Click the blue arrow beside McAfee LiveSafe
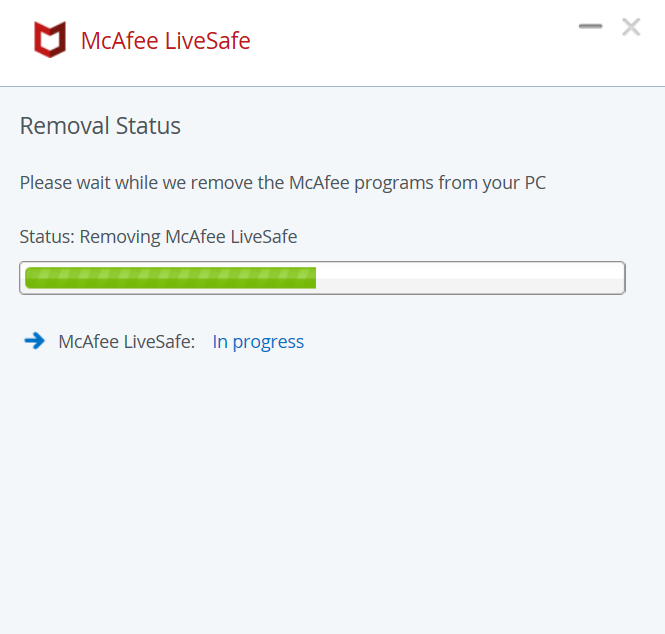The image size is (665, 634). click(x=35, y=341)
